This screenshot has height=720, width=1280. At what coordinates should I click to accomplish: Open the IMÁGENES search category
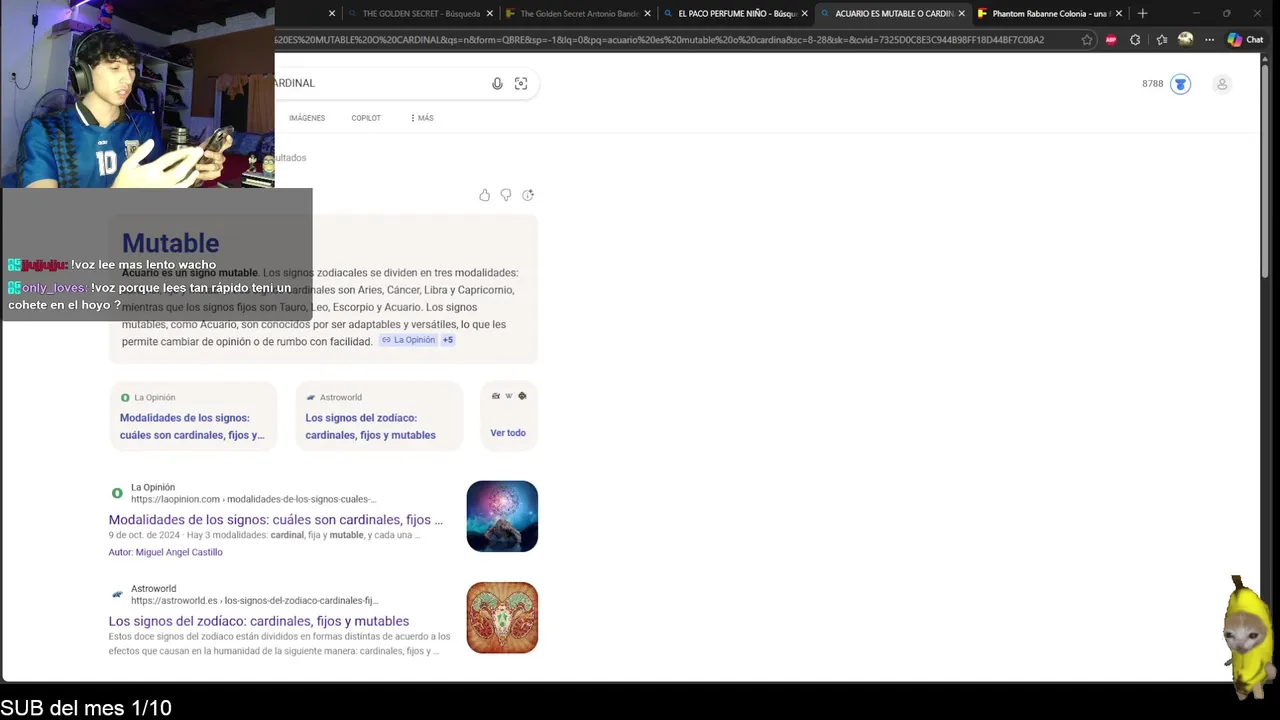tap(307, 118)
